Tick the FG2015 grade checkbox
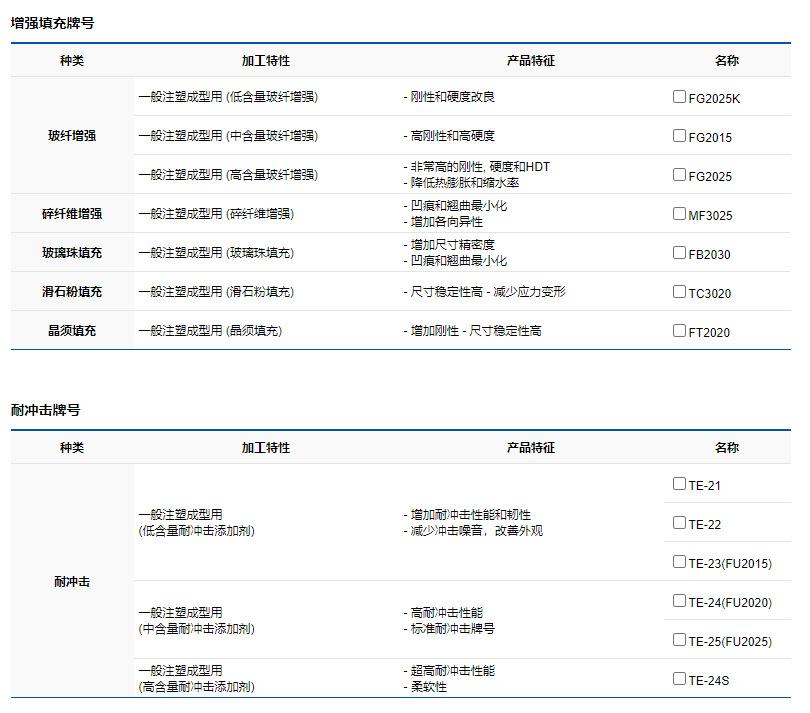The image size is (810, 713). [680, 136]
